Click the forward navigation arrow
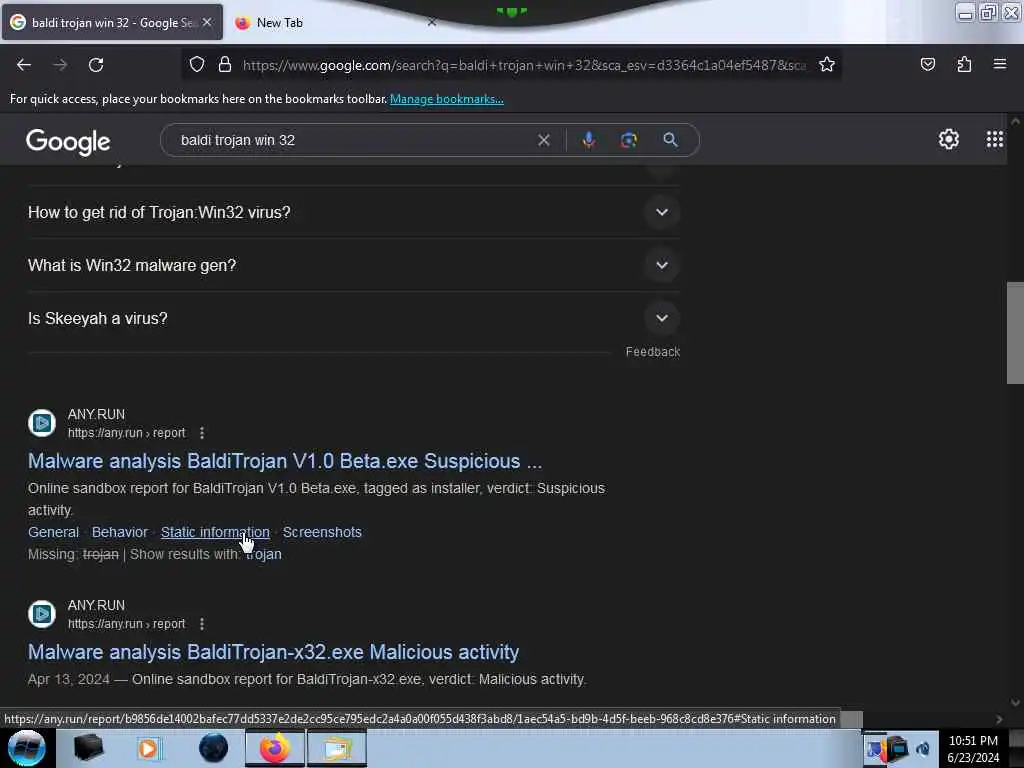 60,65
